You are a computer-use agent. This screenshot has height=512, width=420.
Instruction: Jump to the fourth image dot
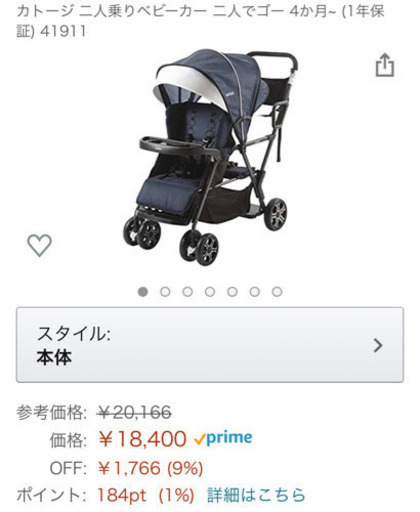tap(210, 292)
